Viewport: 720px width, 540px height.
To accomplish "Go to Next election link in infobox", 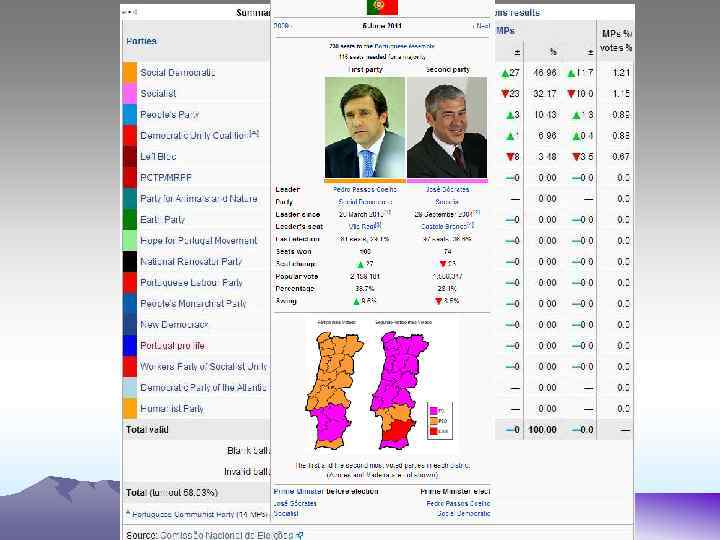I will pos(483,26).
